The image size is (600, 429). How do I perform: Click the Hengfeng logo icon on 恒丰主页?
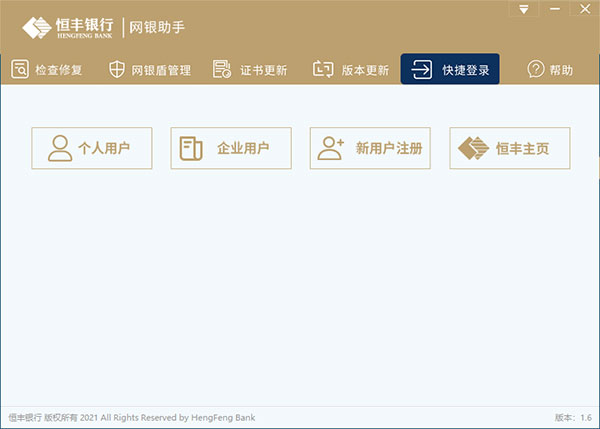click(x=473, y=148)
